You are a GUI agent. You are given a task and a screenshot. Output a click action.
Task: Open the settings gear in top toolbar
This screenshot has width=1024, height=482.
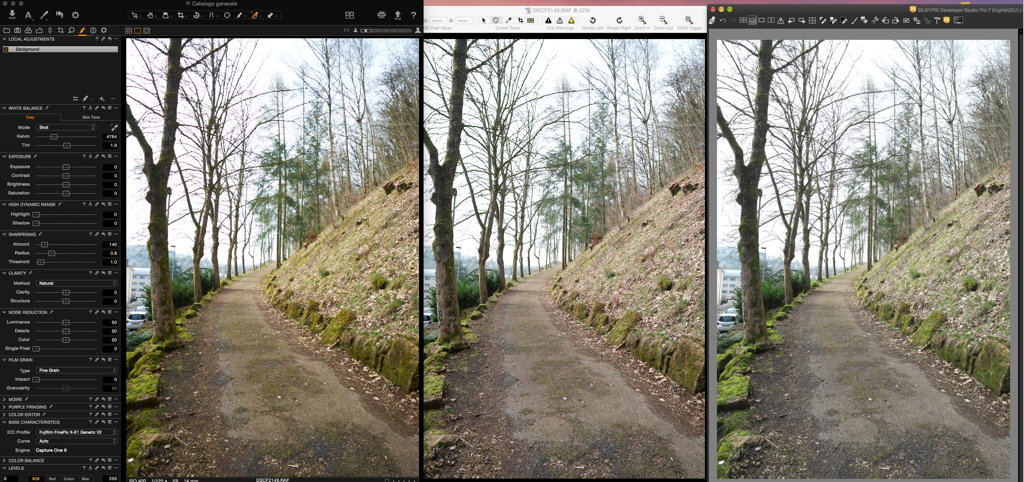click(x=75, y=15)
